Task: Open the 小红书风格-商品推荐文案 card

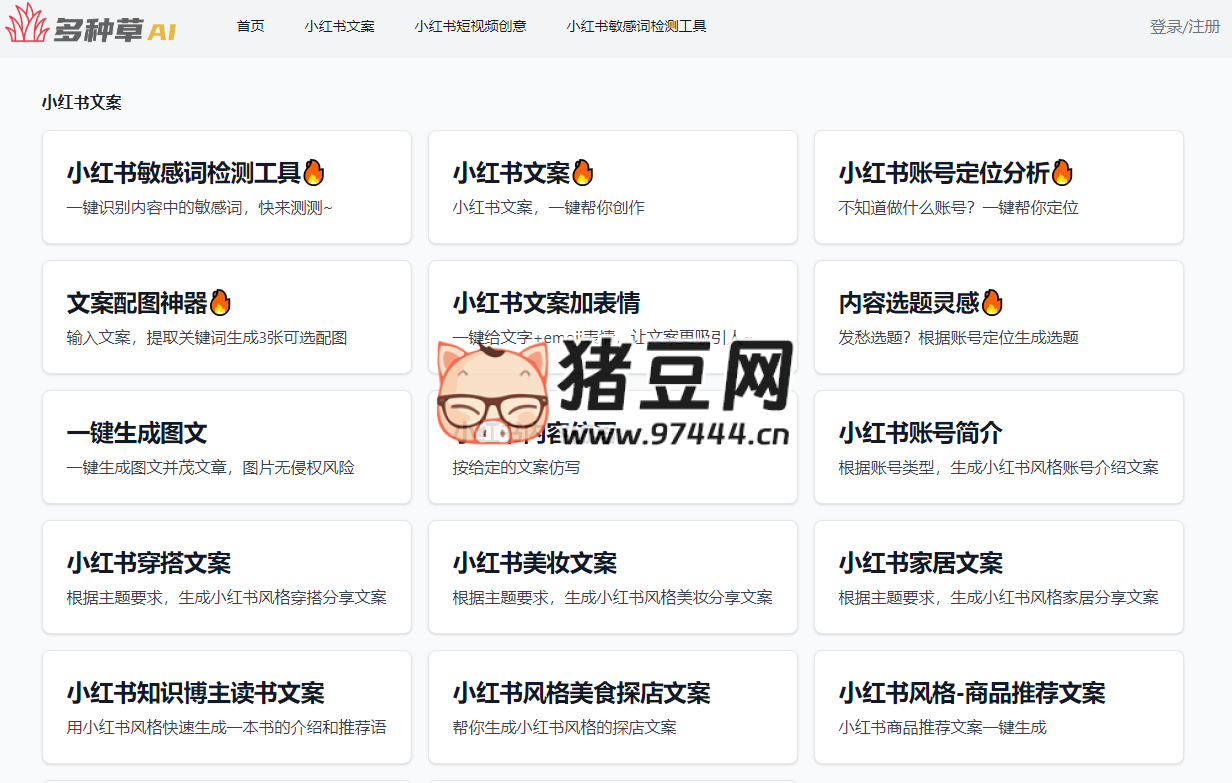Action: (x=999, y=707)
